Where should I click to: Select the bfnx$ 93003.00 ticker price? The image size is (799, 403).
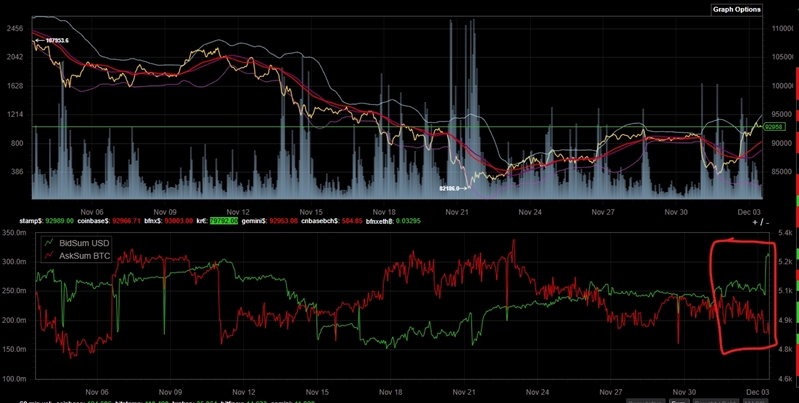(178, 221)
